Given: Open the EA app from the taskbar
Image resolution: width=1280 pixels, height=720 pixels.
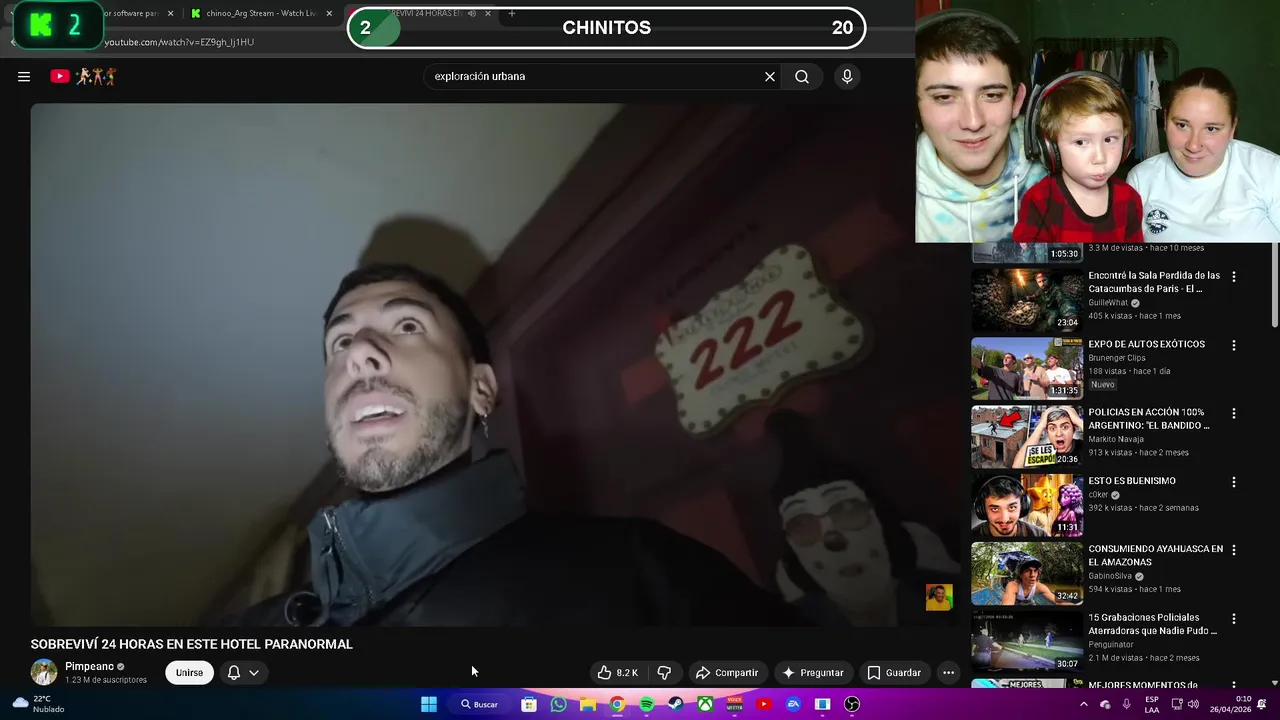Looking at the screenshot, I should 793,704.
